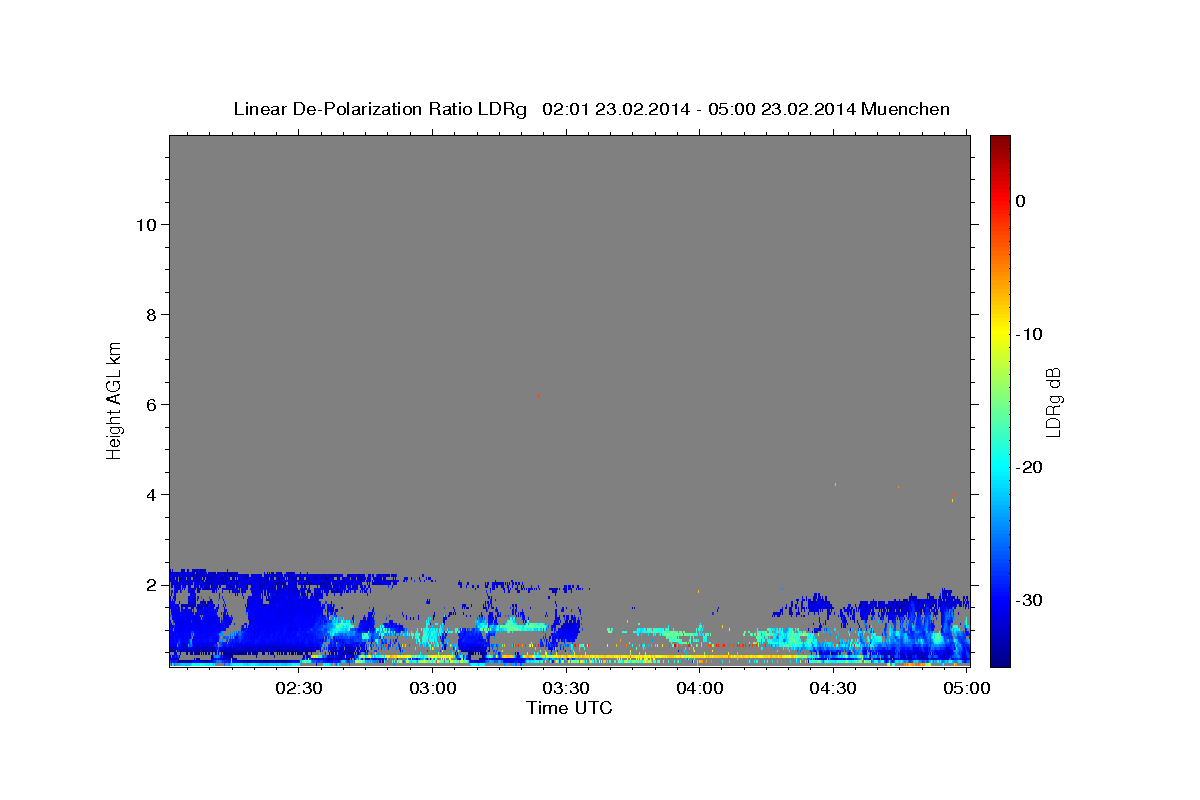Click the 'Height AGL km' y-axis label

[114, 399]
